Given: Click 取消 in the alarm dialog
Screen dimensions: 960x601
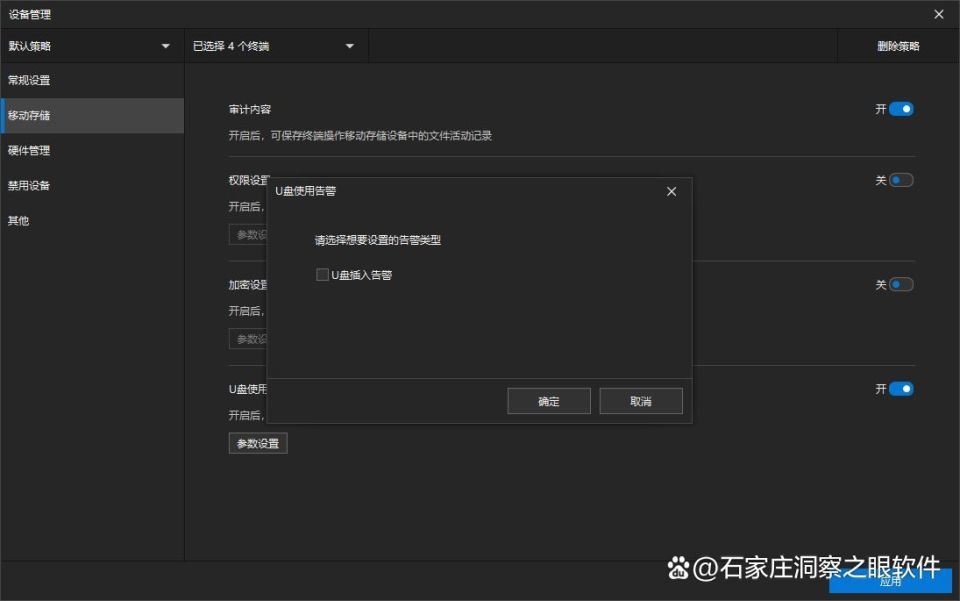Looking at the screenshot, I should (x=640, y=401).
